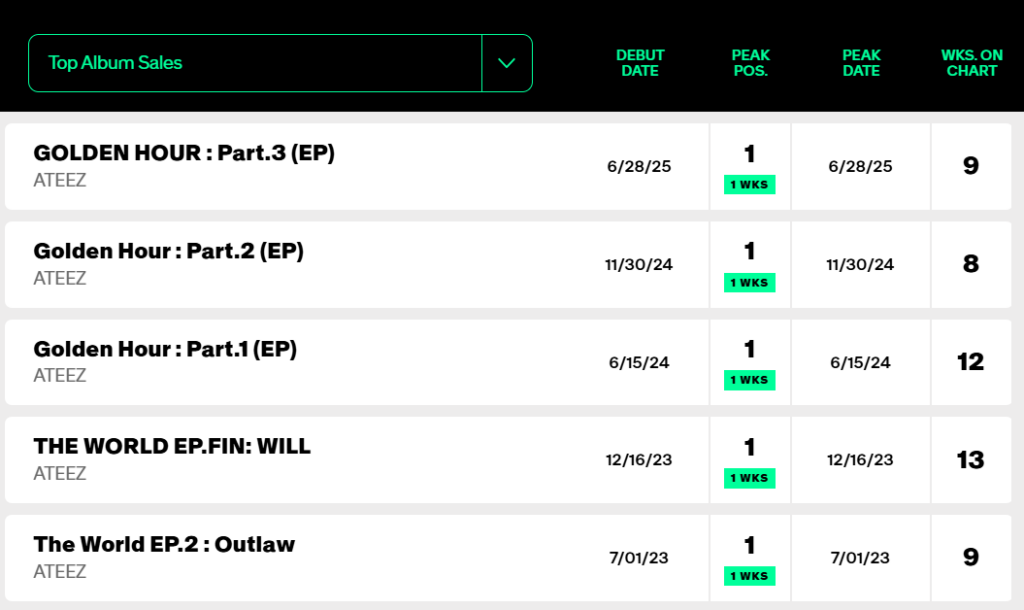This screenshot has width=1024, height=610.
Task: Click the Peak Pos. column header
Action: [750, 63]
